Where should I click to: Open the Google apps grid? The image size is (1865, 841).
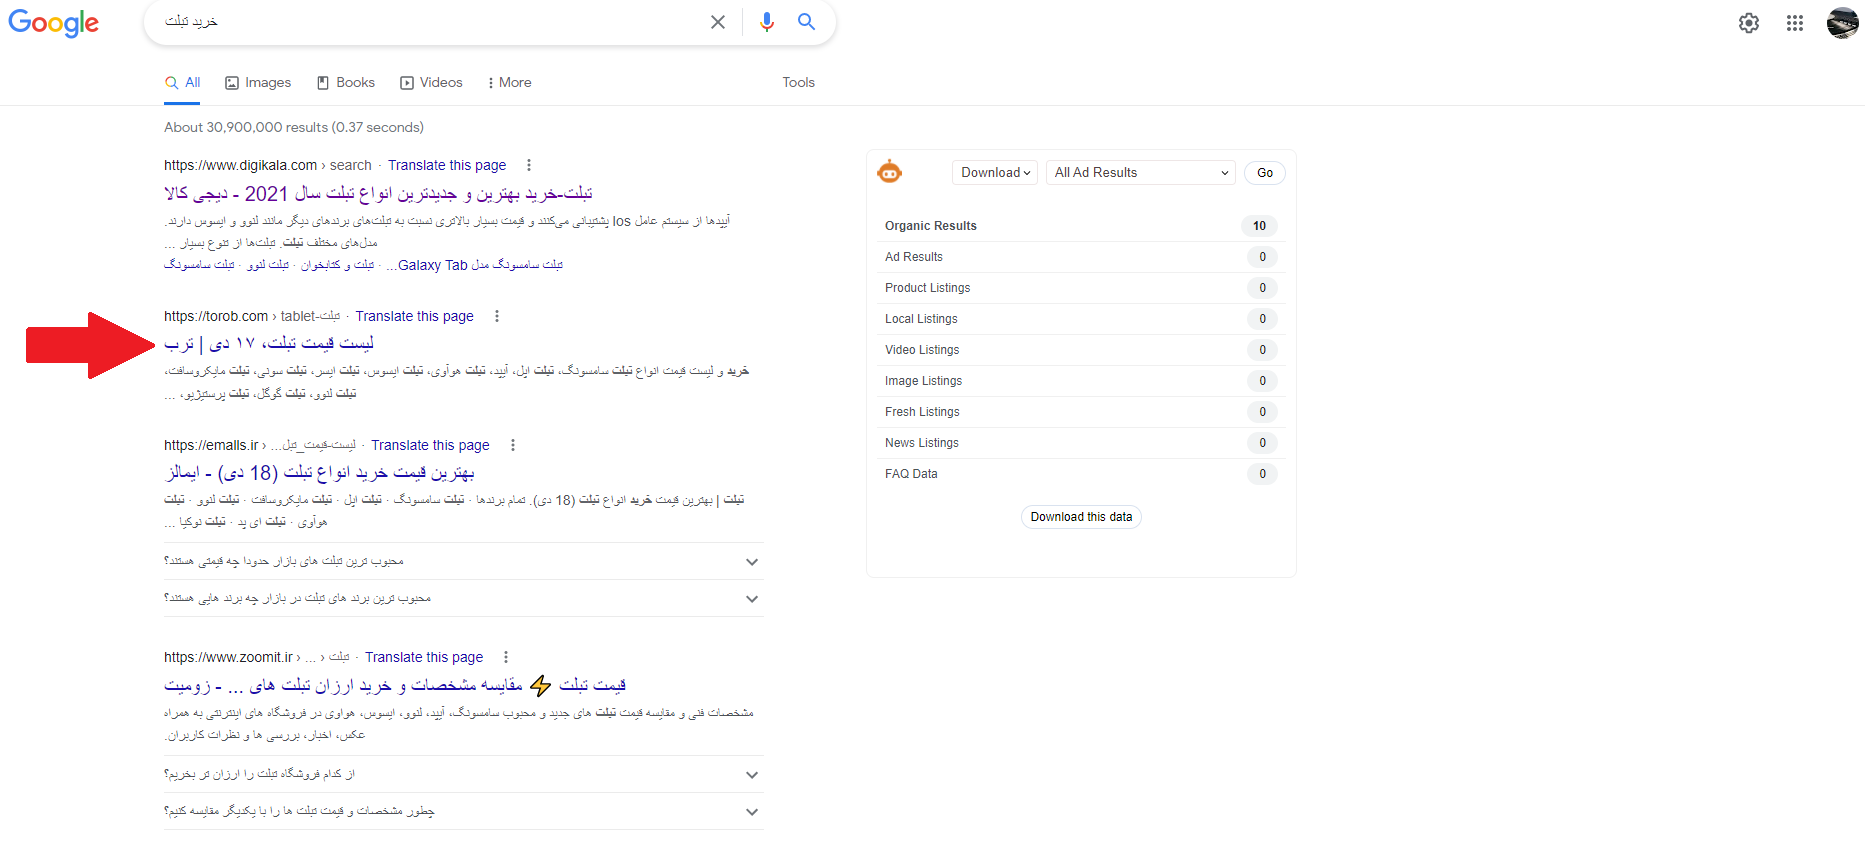pyautogui.click(x=1795, y=23)
